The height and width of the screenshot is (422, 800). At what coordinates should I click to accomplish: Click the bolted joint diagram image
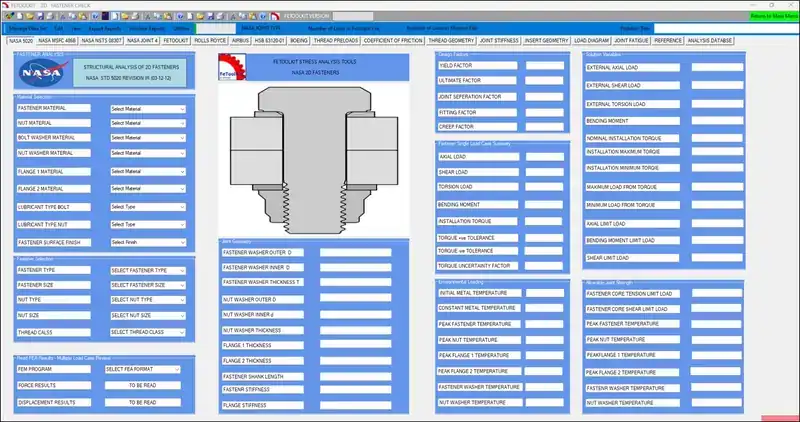pos(314,159)
